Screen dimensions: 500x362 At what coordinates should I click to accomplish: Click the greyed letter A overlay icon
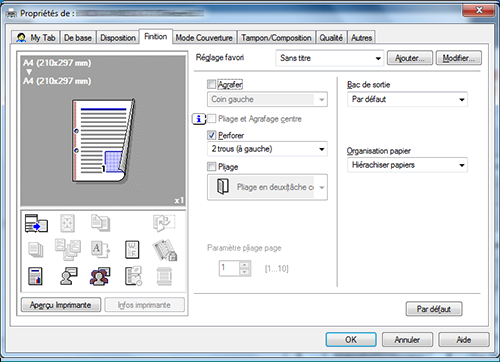coord(100,249)
